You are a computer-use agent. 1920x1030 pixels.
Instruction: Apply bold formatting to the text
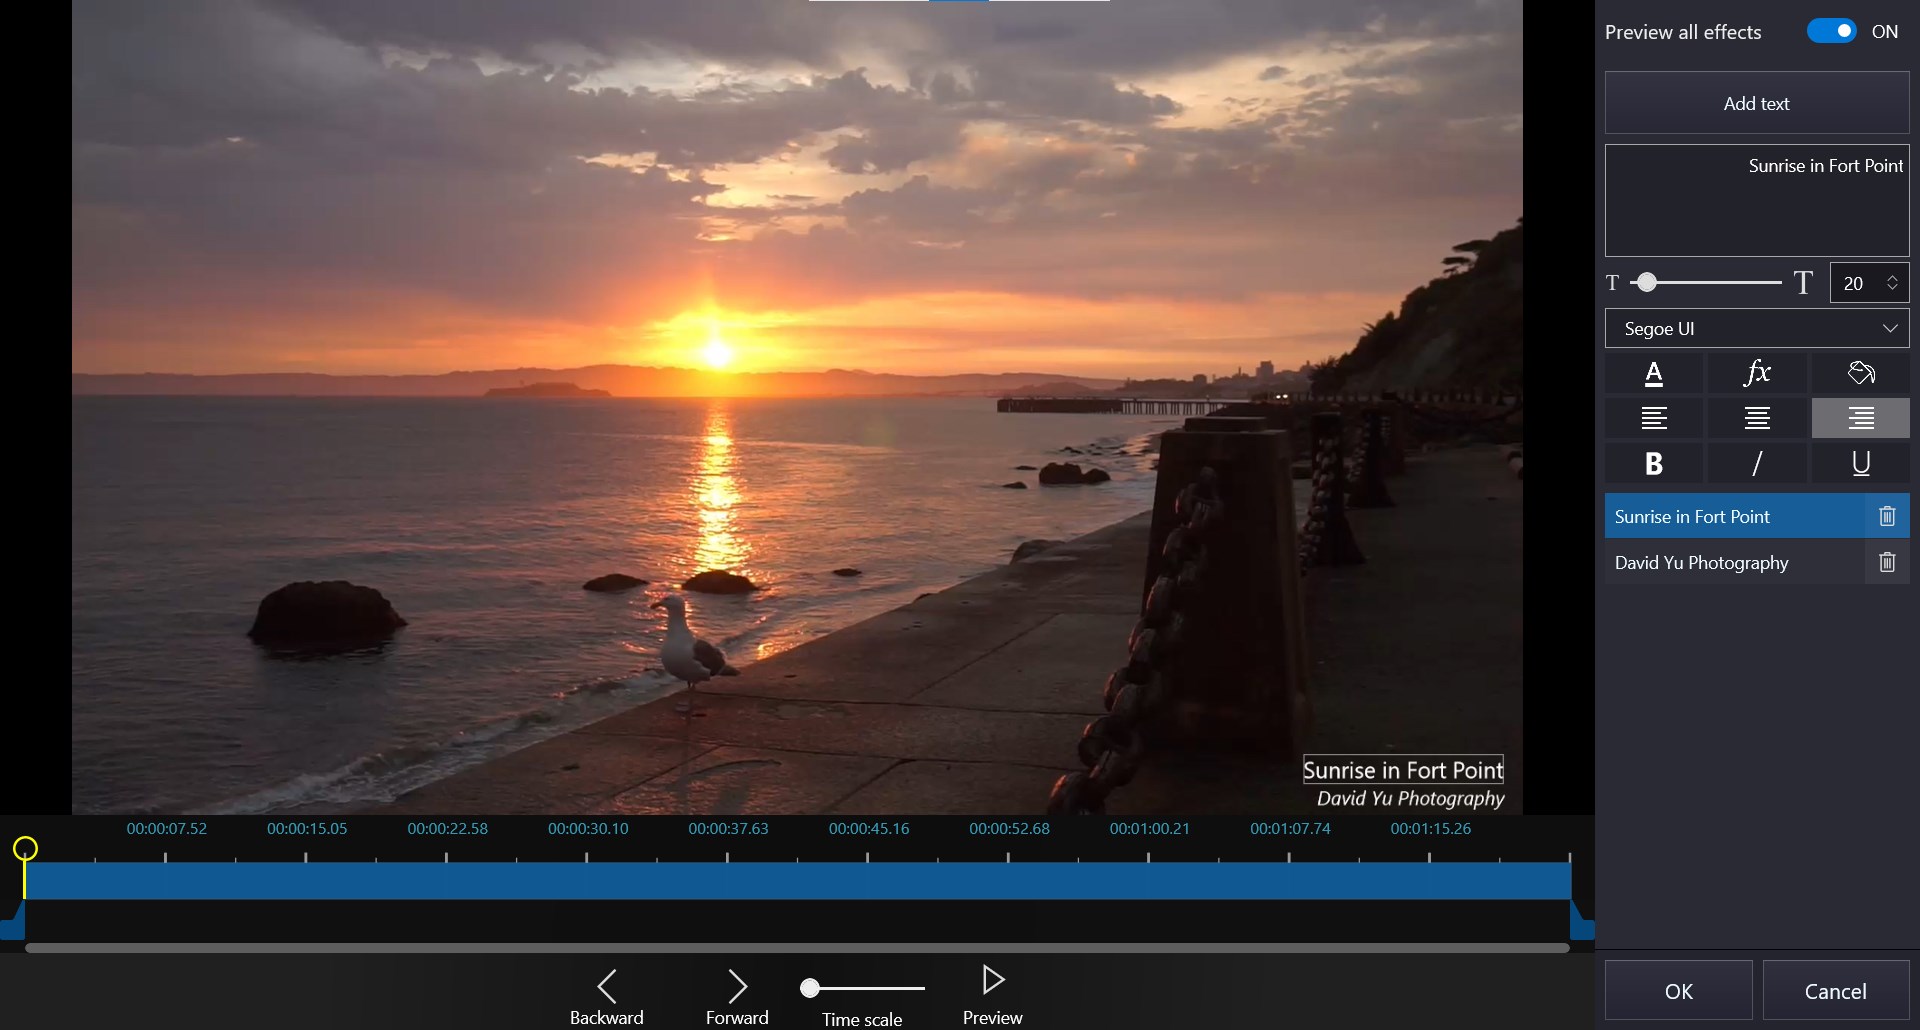point(1655,463)
